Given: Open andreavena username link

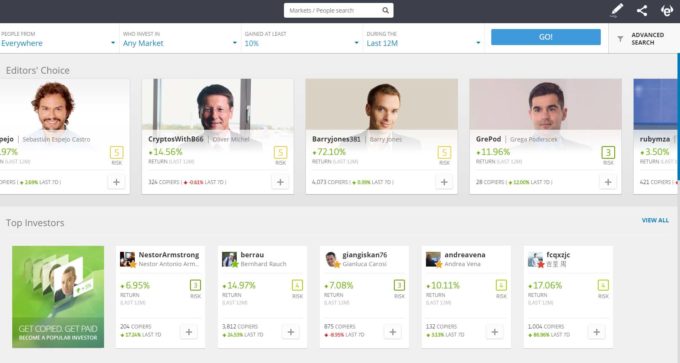Looking at the screenshot, I should pos(464,255).
